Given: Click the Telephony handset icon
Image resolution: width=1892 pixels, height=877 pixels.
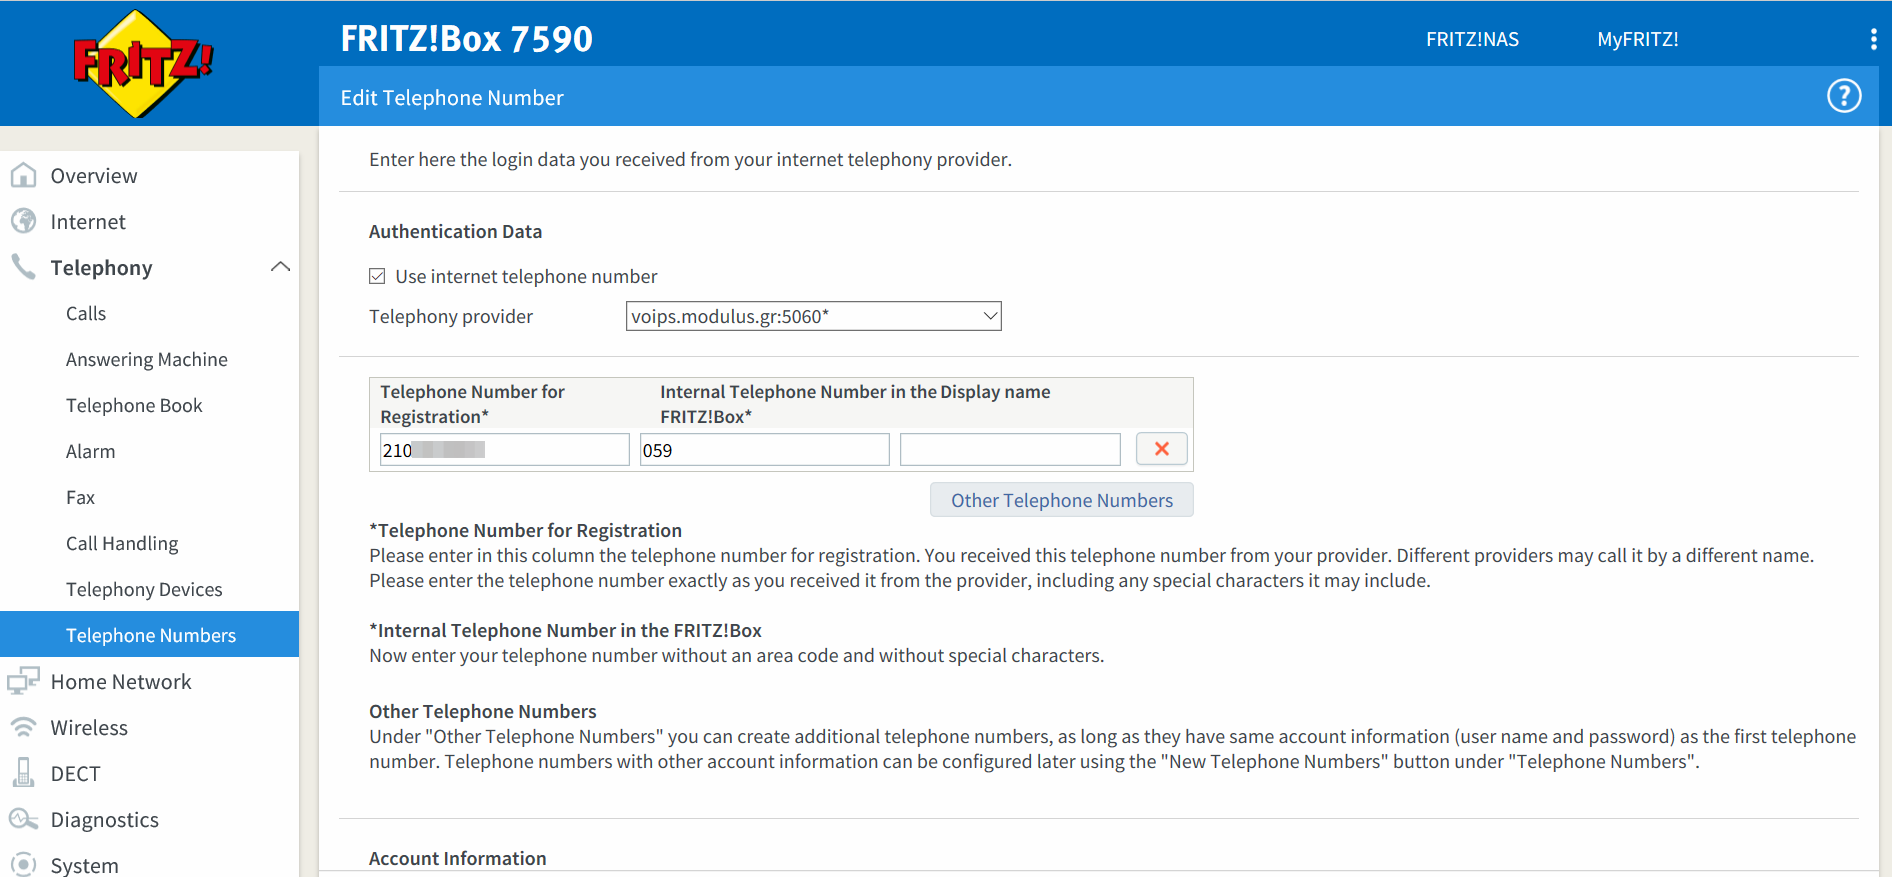Looking at the screenshot, I should (23, 266).
